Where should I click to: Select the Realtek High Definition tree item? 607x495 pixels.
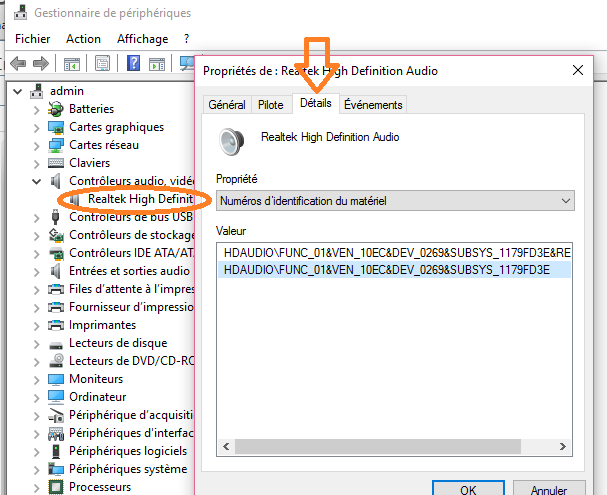coord(141,199)
